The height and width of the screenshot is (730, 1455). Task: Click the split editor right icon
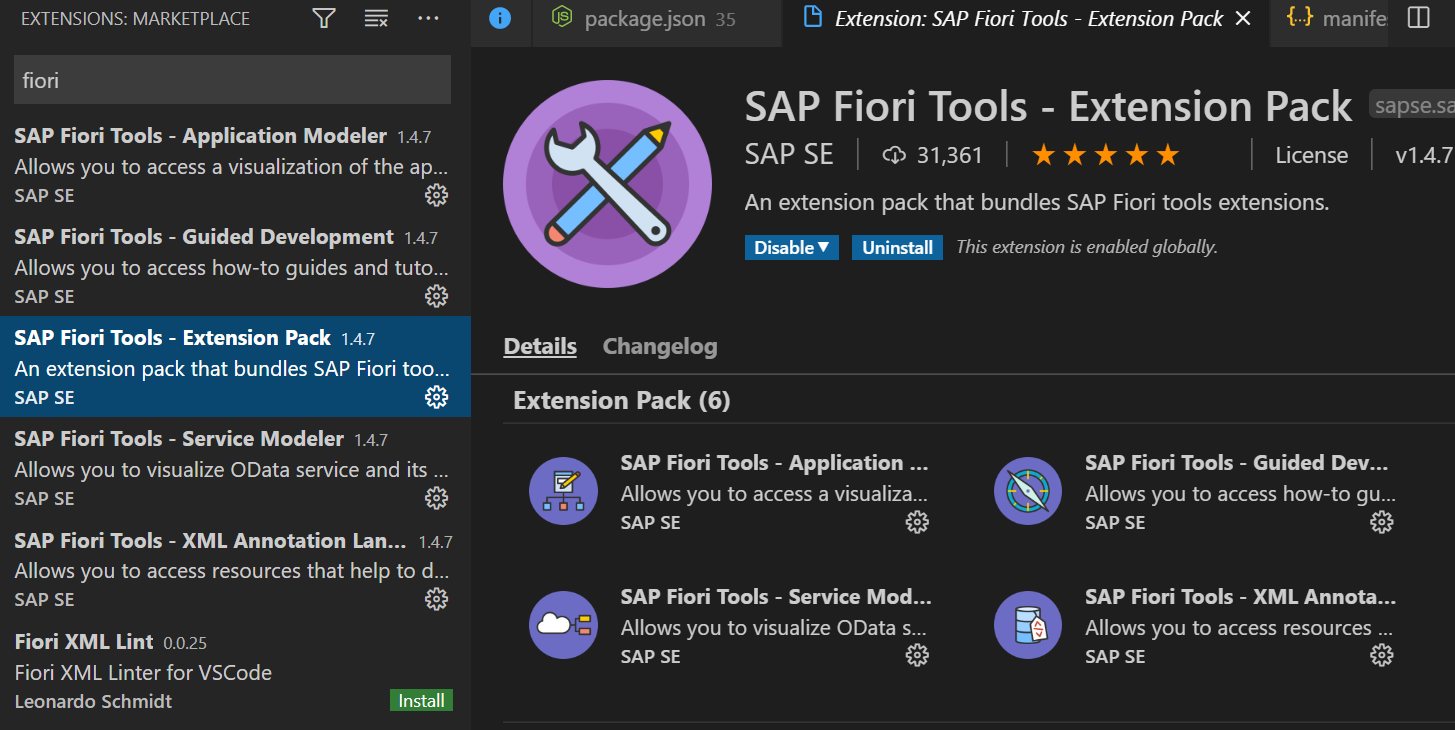click(1418, 18)
